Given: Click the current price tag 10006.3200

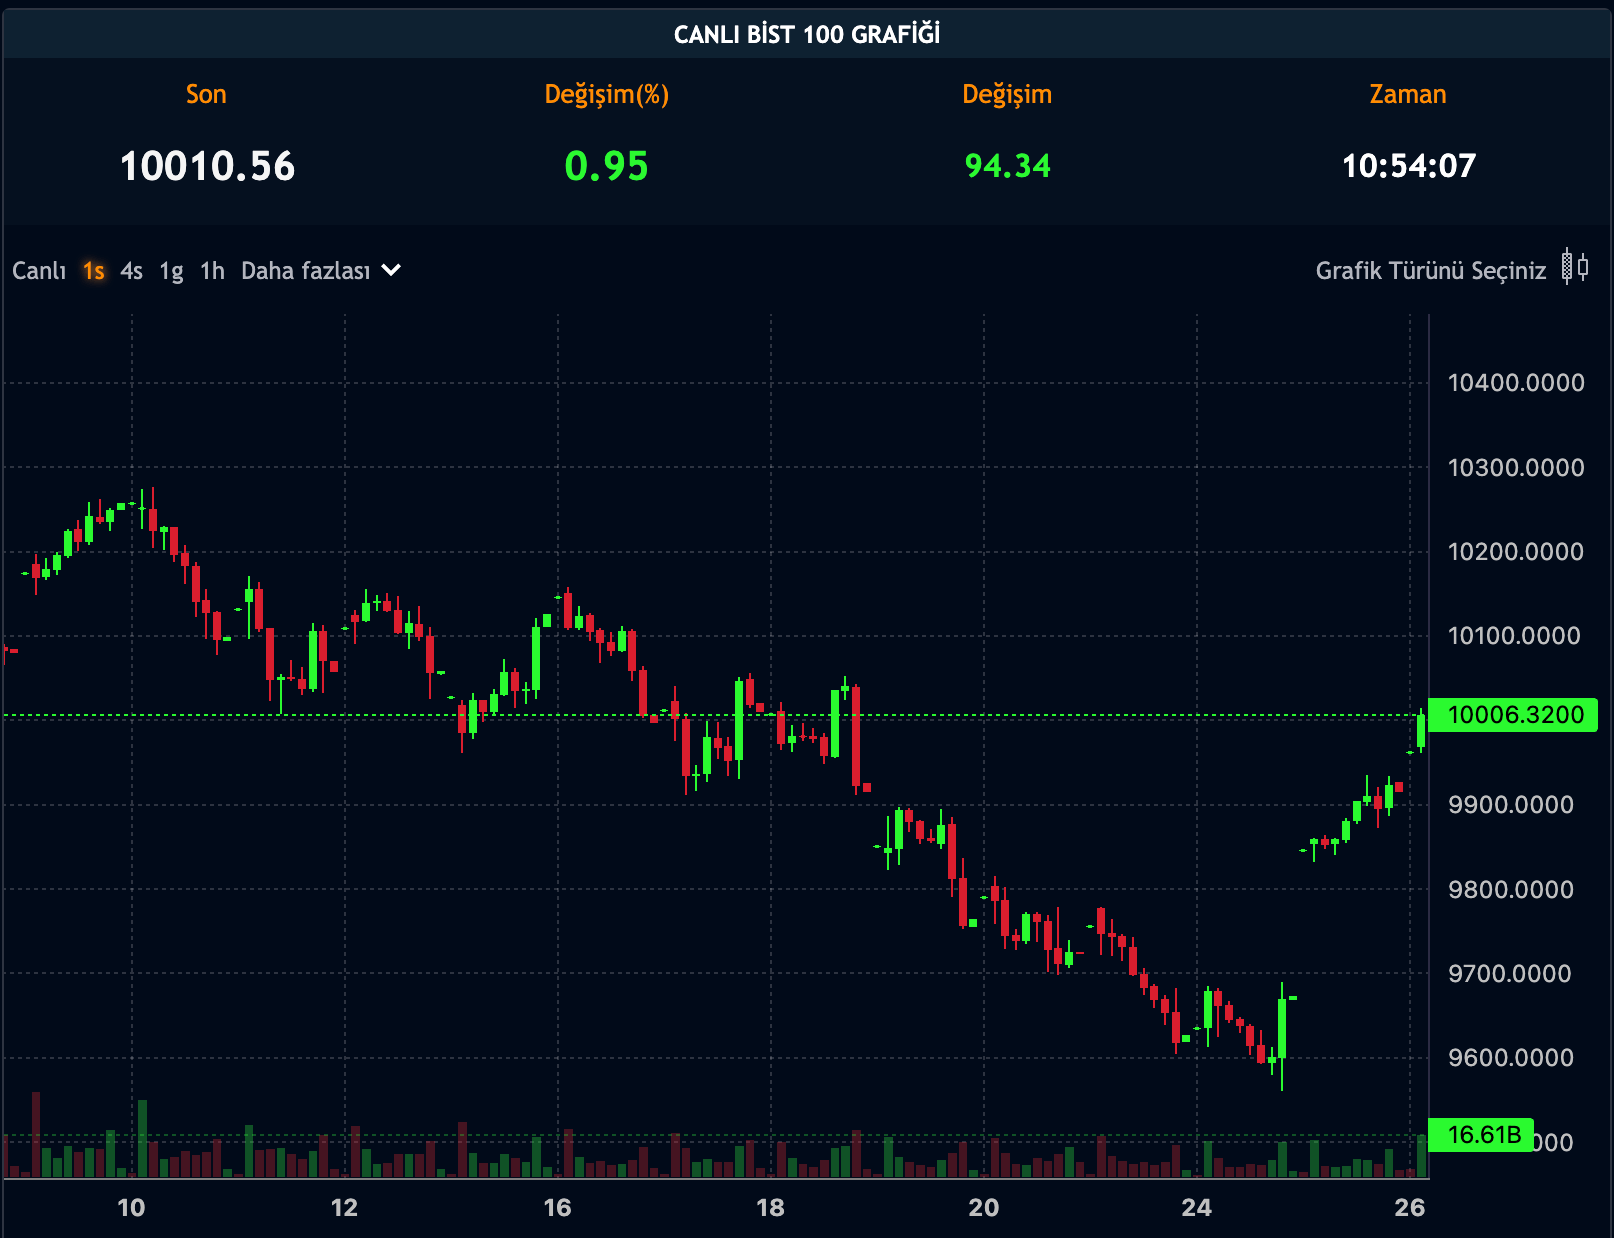Looking at the screenshot, I should click(x=1513, y=715).
